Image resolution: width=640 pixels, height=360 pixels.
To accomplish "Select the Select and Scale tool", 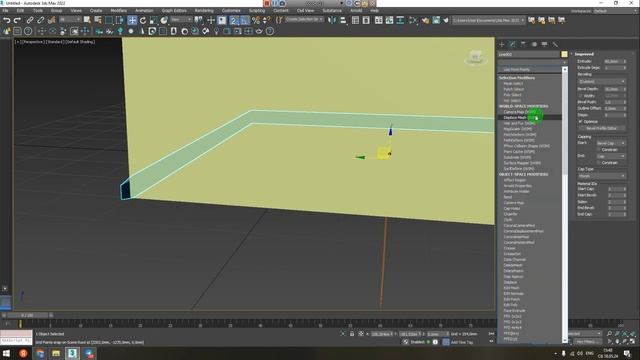I will (x=153, y=20).
